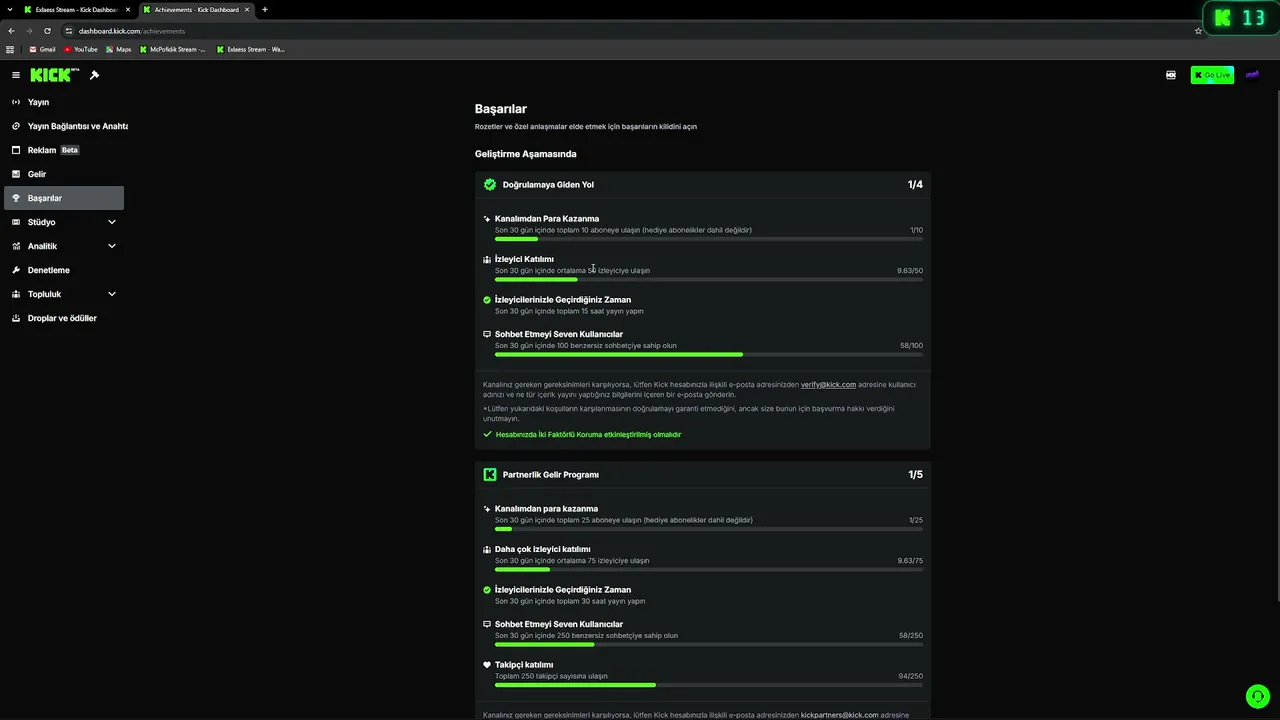1280x720 pixels.
Task: Open the site info icon in address bar
Action: pos(69,31)
